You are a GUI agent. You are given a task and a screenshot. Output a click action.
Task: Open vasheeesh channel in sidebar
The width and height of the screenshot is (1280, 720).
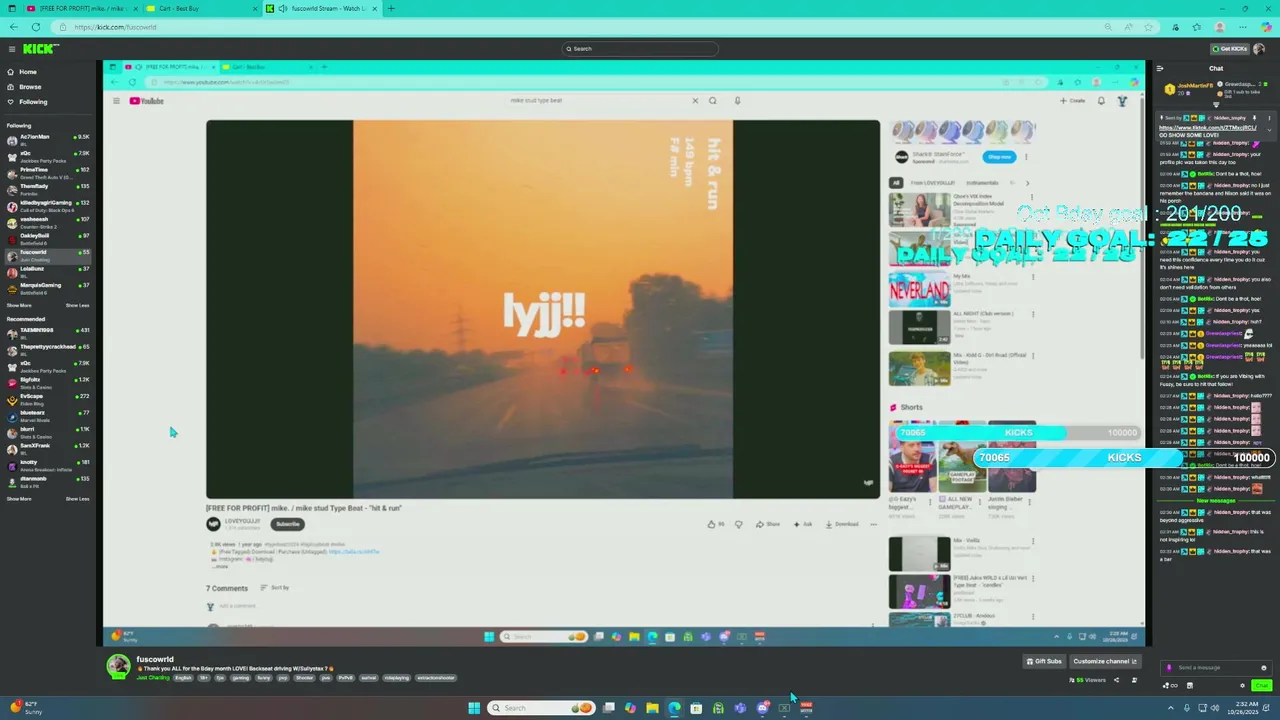[x=48, y=221]
